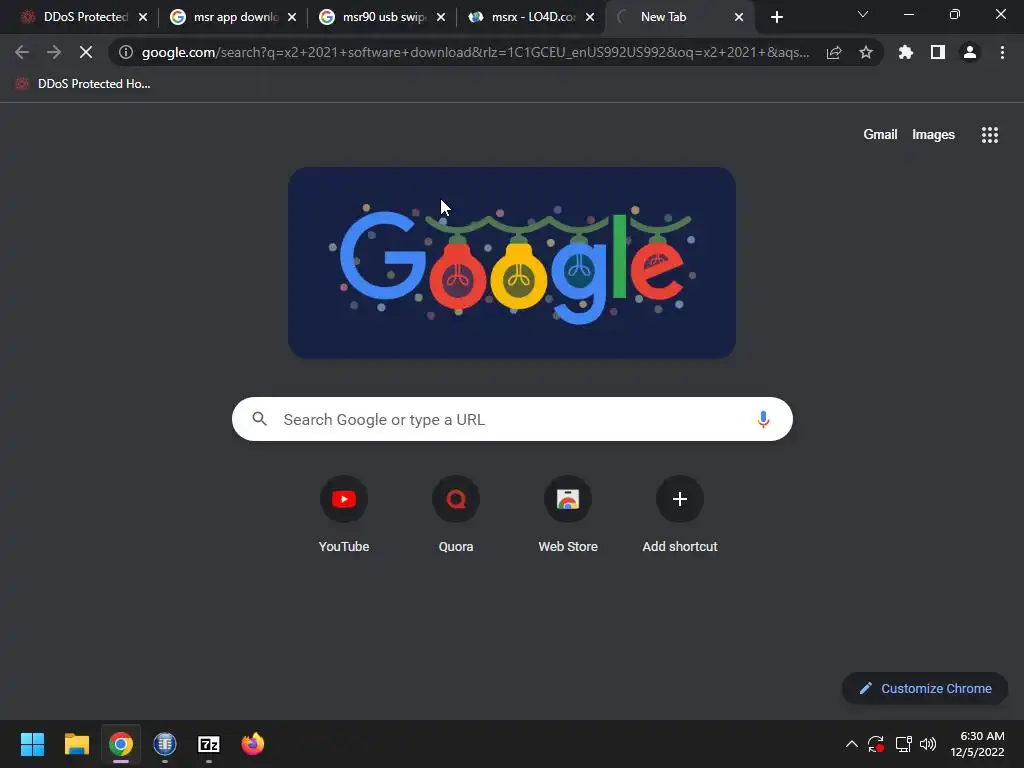This screenshot has height=768, width=1024.
Task: Start voice search with microphone icon
Action: pos(763,419)
